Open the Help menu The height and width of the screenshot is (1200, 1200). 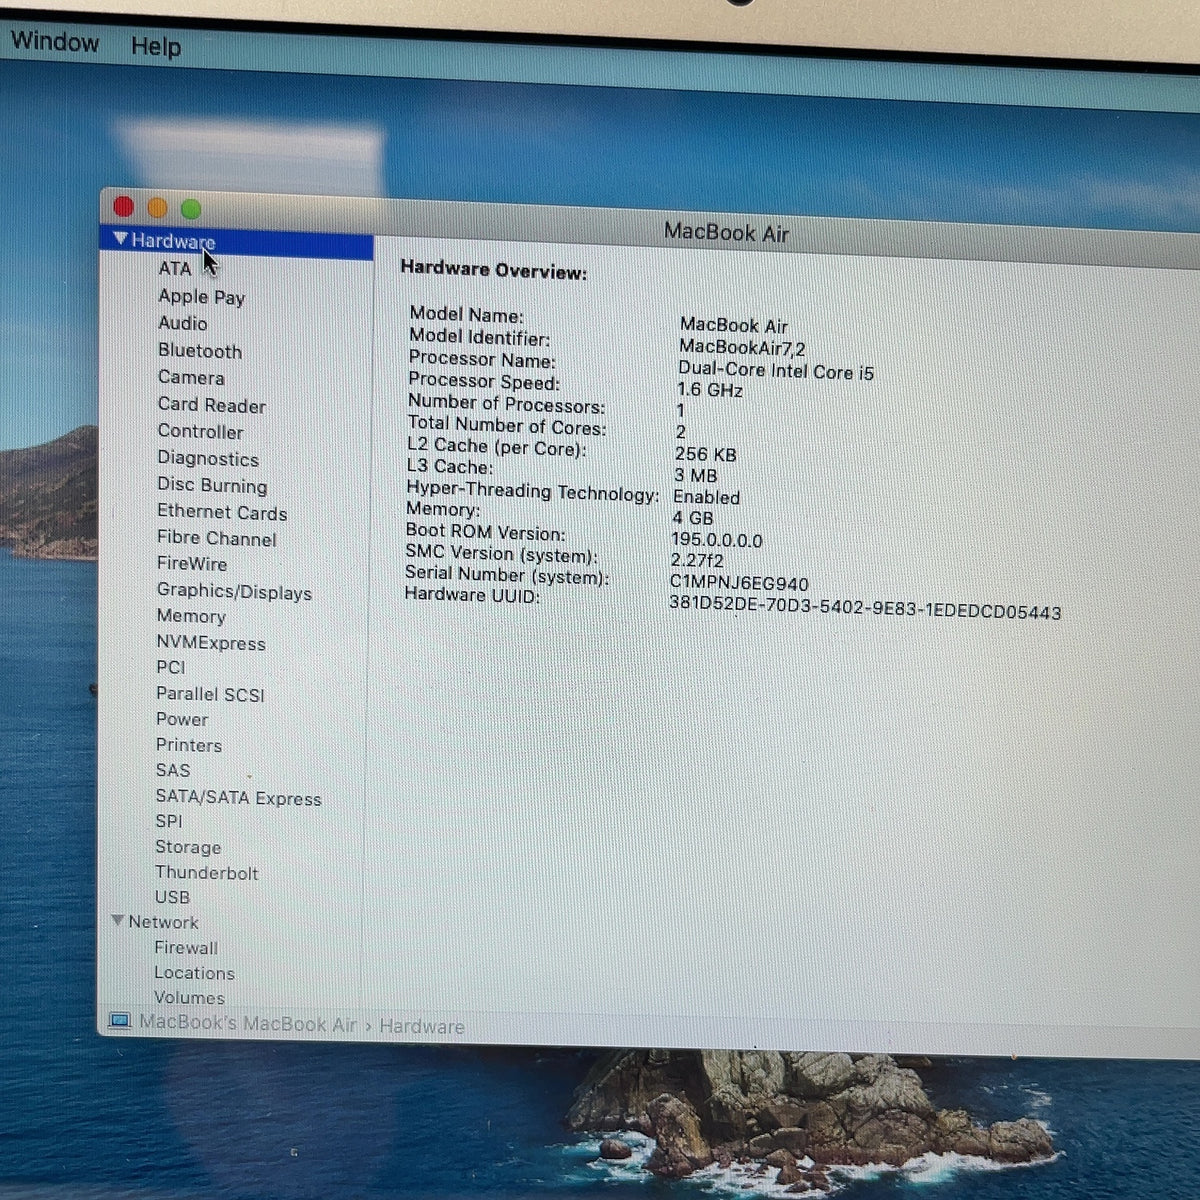point(156,46)
